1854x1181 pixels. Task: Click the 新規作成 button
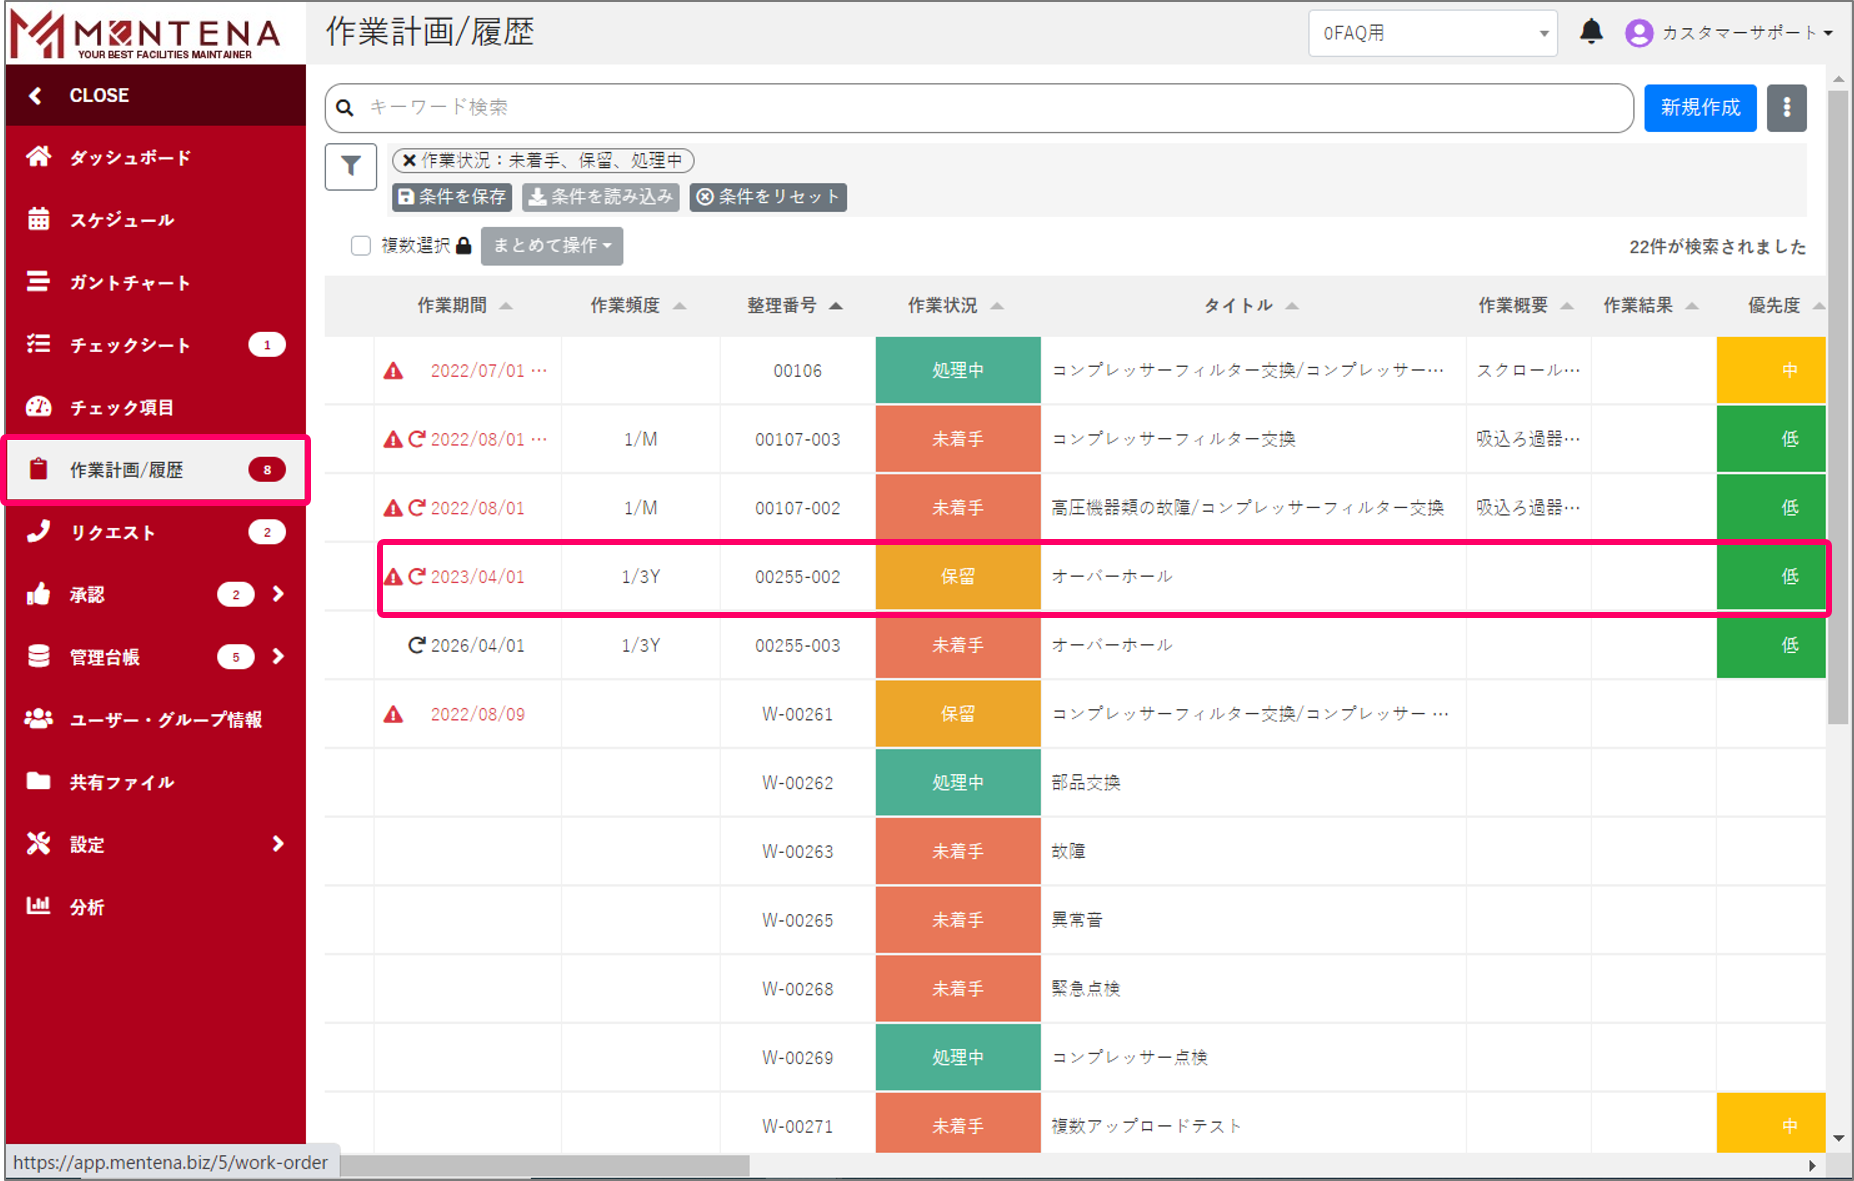tap(1699, 108)
